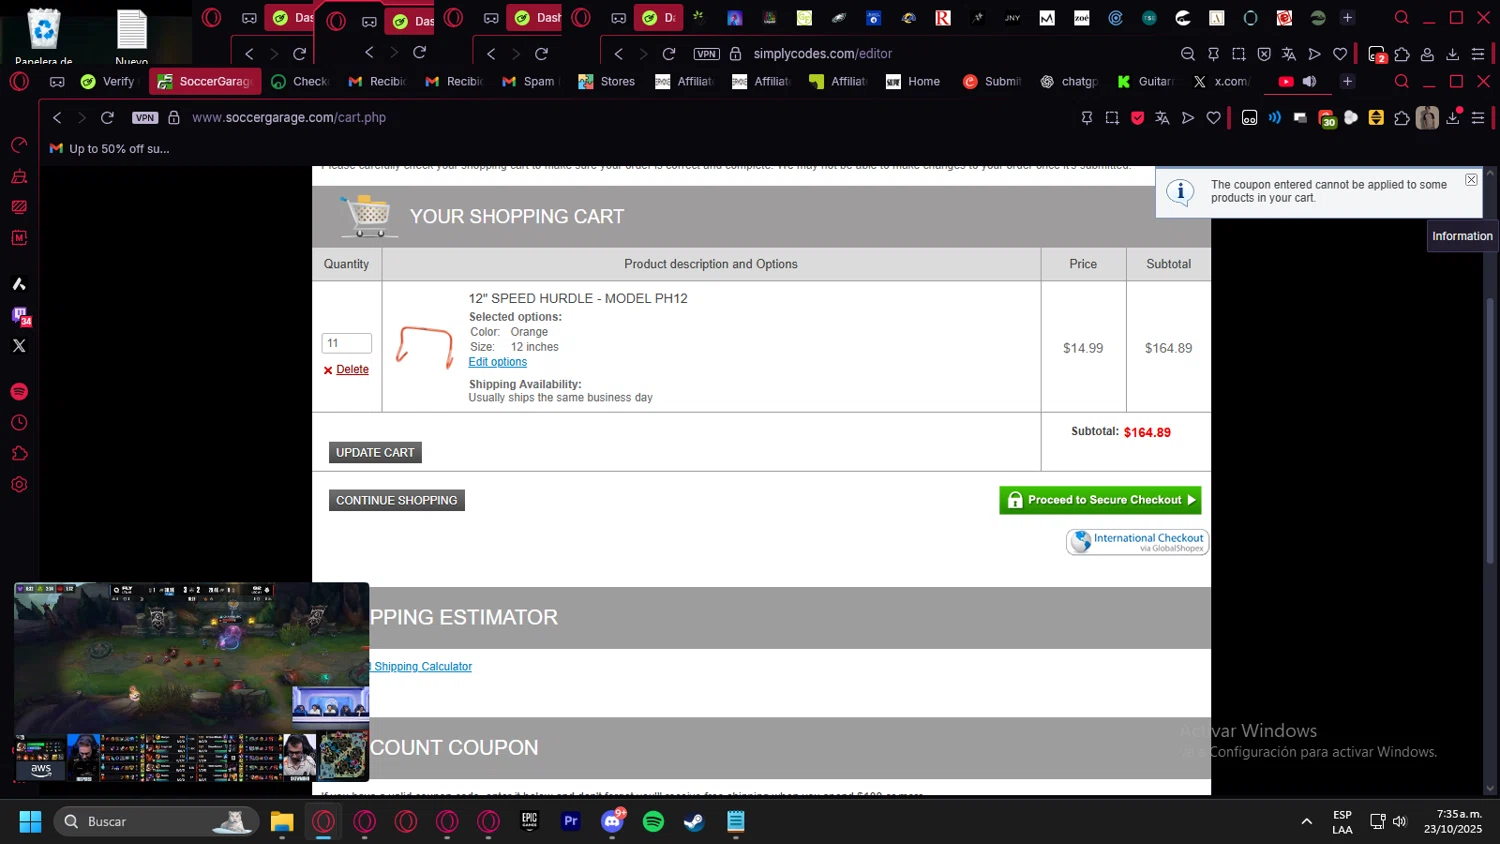1500x844 pixels.
Task: Open X (Twitter) in the Opera sidebar
Action: point(19,346)
